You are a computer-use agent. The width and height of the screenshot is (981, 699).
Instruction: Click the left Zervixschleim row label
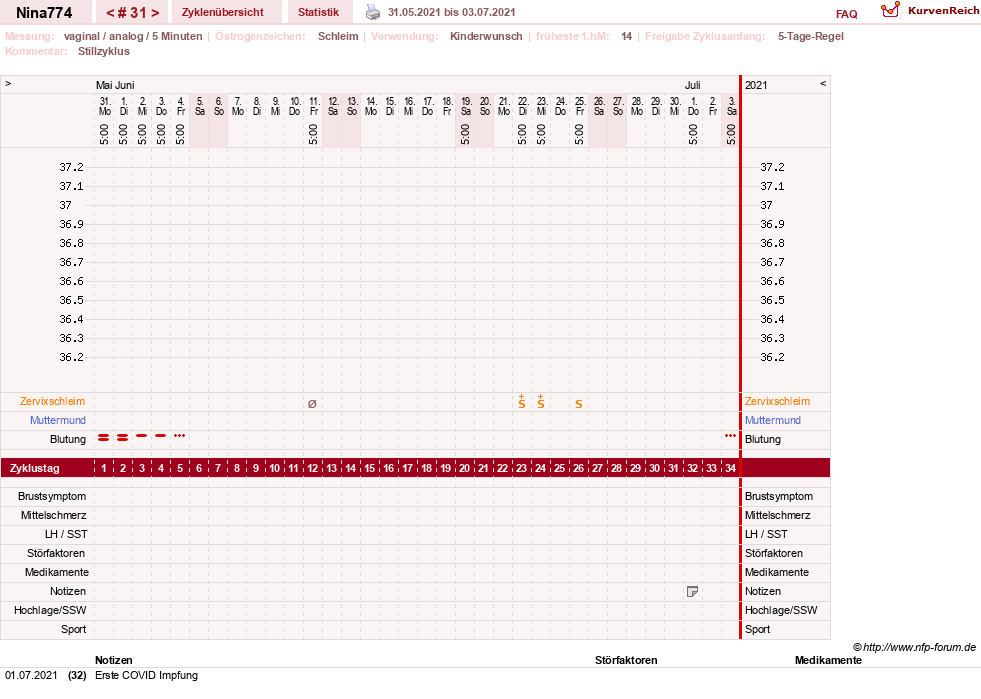tap(53, 401)
